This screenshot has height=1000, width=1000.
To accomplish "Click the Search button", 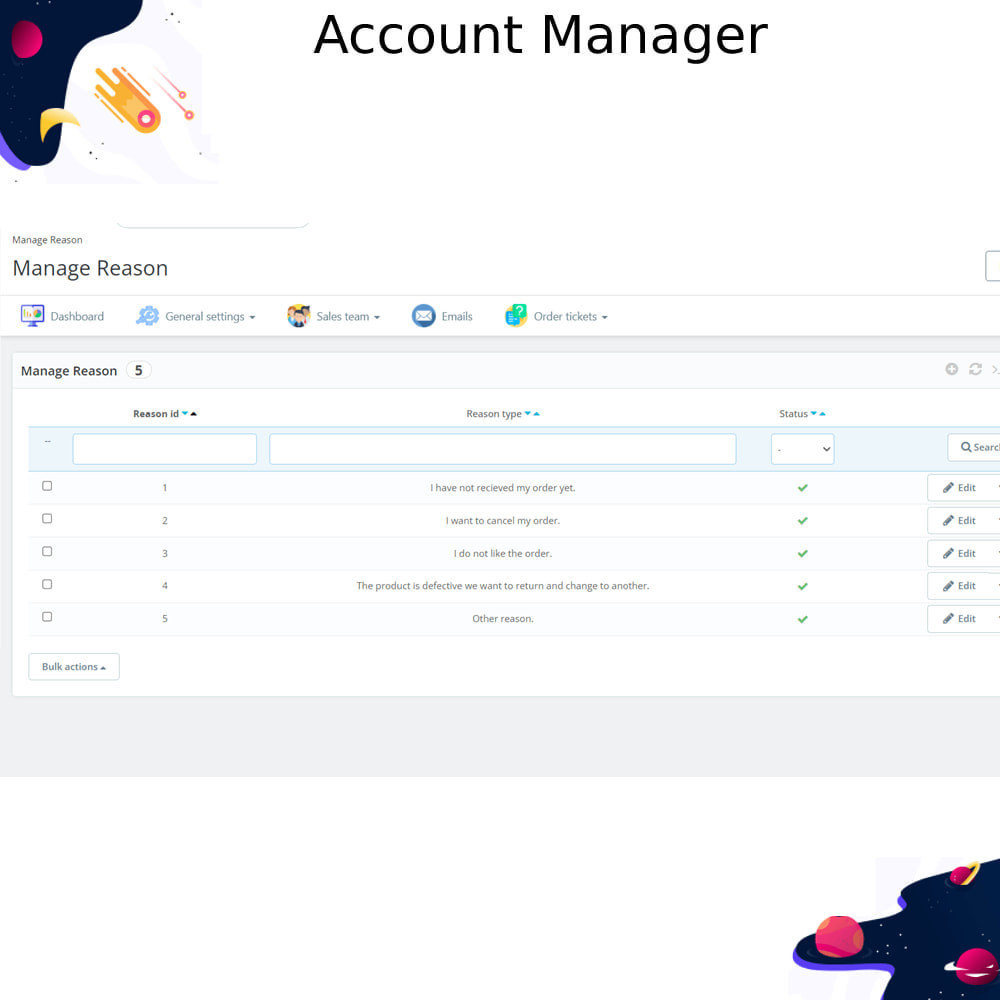I will click(974, 448).
